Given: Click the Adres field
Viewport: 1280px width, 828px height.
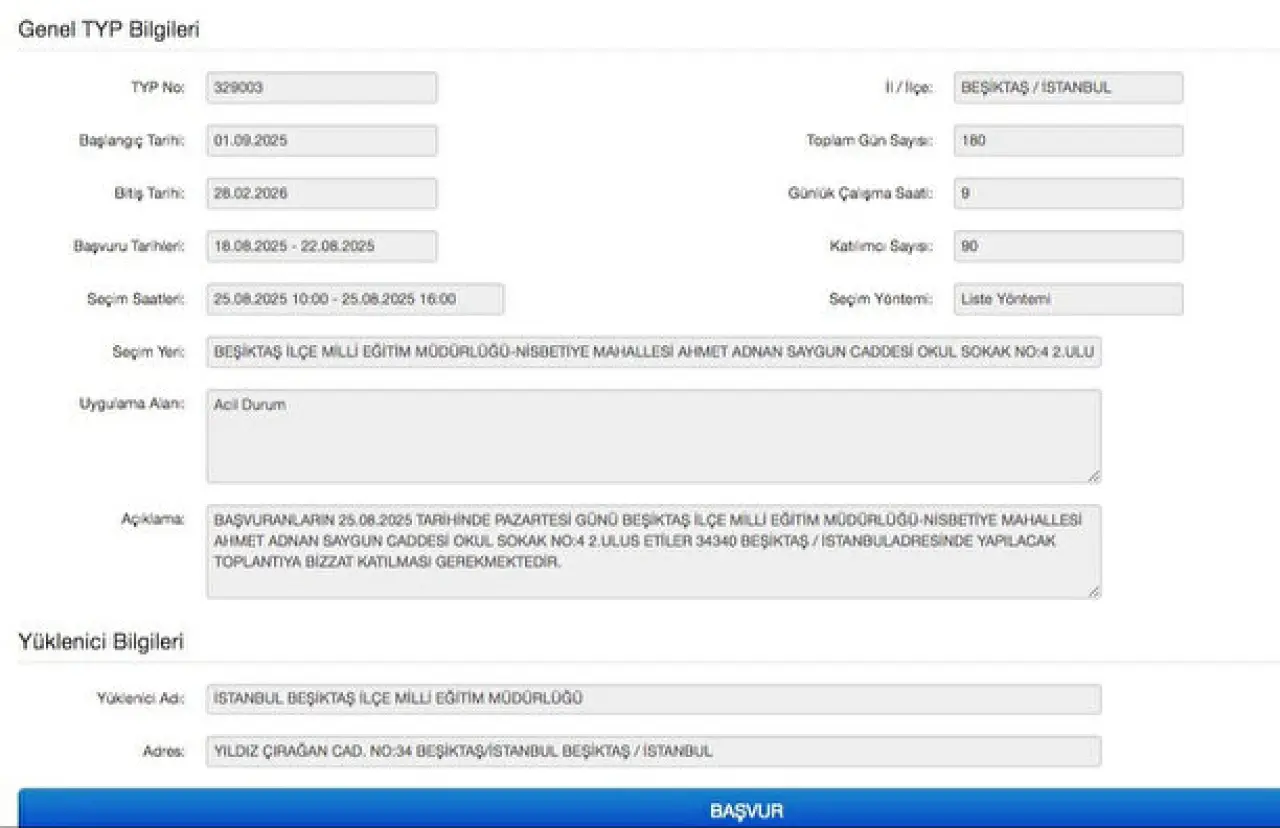Looking at the screenshot, I should coord(653,751).
